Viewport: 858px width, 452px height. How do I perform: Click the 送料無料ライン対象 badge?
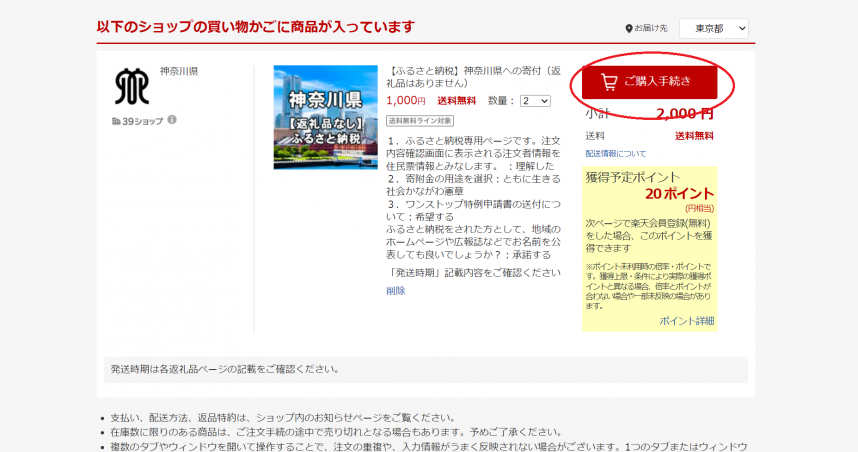click(x=420, y=120)
